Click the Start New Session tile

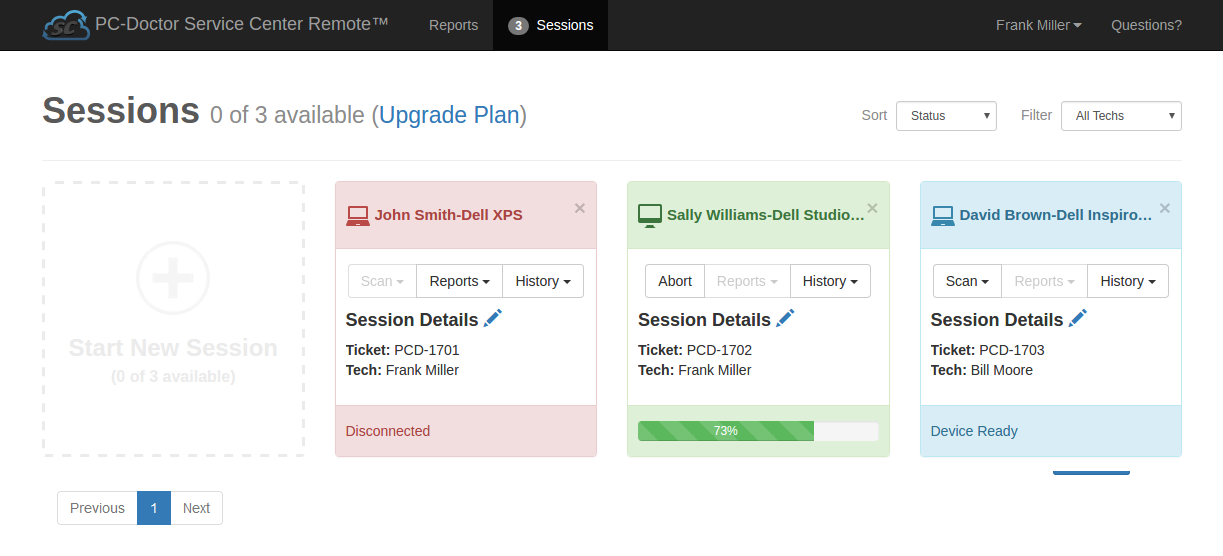173,319
